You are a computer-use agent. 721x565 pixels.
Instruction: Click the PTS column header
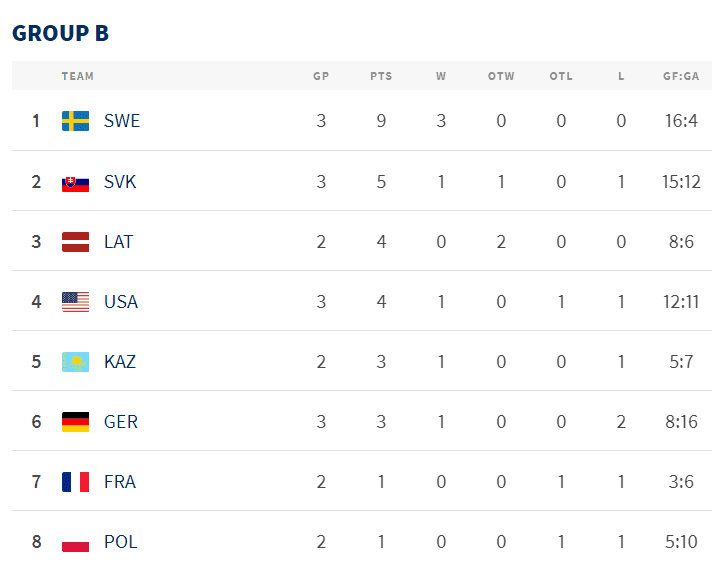click(x=381, y=76)
